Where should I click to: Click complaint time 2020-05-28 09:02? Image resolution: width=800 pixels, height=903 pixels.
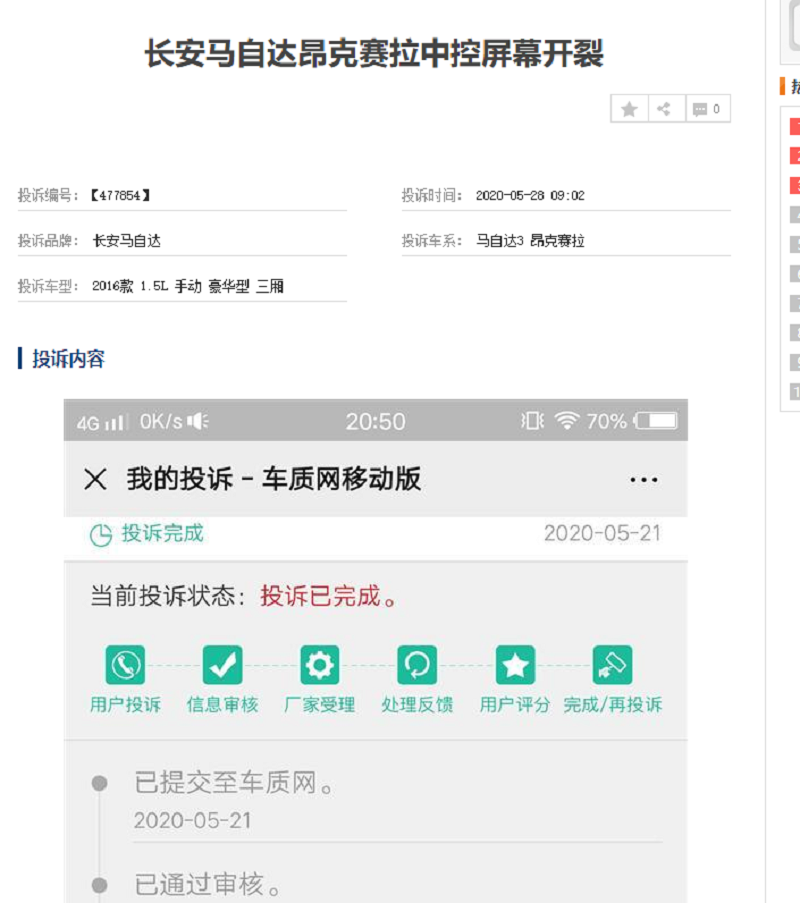(x=530, y=196)
